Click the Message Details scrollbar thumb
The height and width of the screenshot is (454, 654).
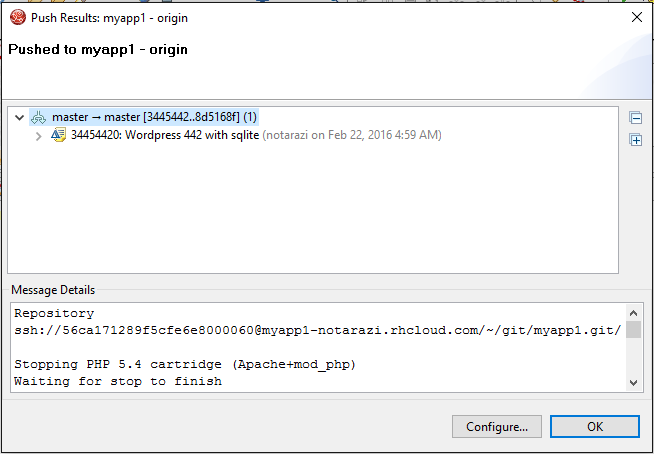[633, 329]
